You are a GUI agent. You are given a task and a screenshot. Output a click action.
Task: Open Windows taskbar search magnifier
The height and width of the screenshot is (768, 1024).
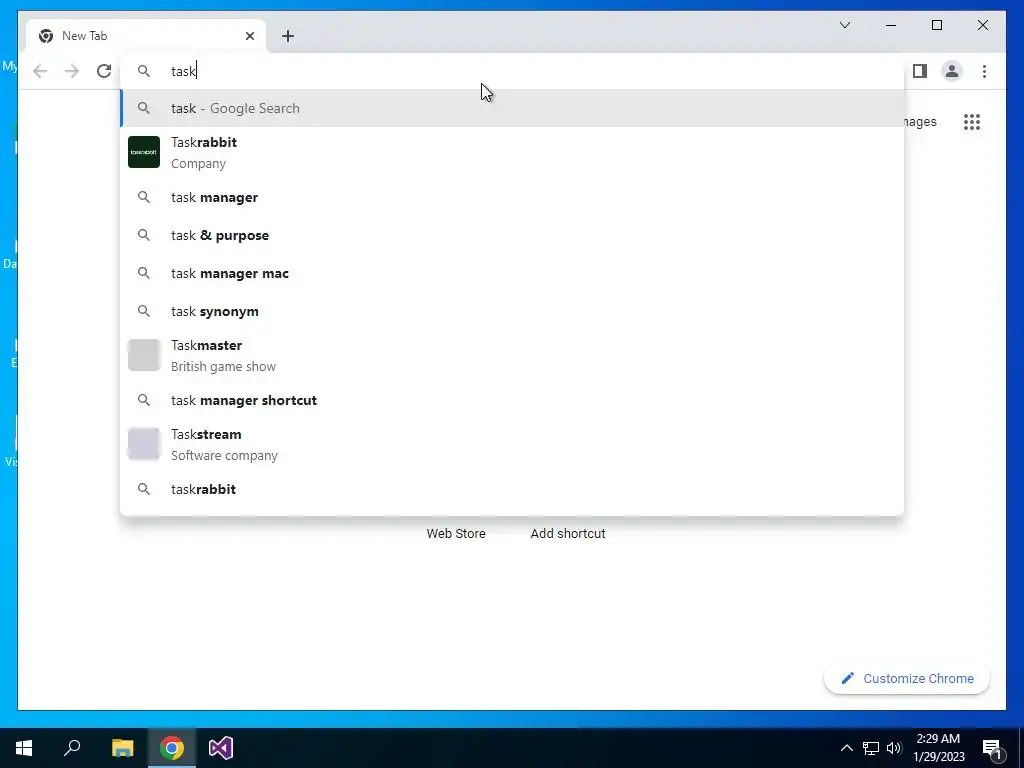pyautogui.click(x=72, y=748)
